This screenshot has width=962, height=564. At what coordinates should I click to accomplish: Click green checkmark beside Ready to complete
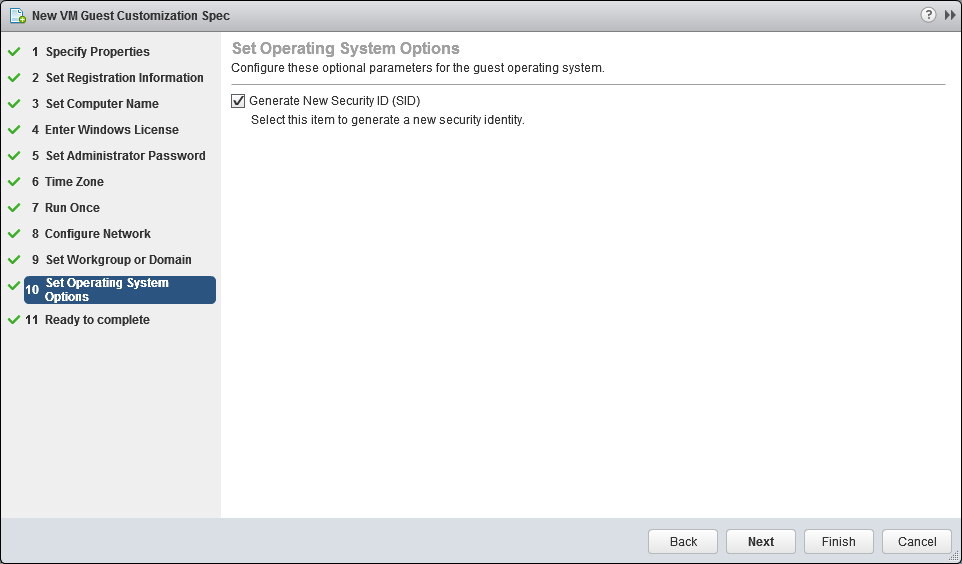click(x=14, y=320)
